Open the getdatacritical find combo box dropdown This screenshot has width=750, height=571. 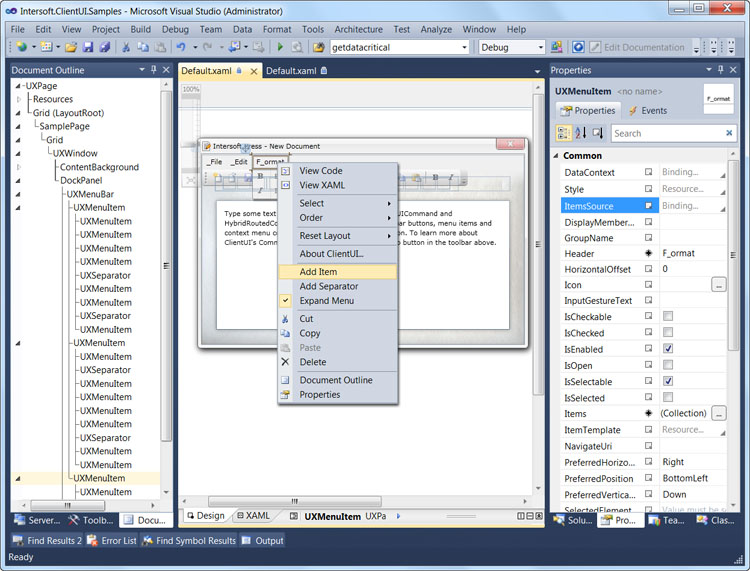[x=464, y=47]
